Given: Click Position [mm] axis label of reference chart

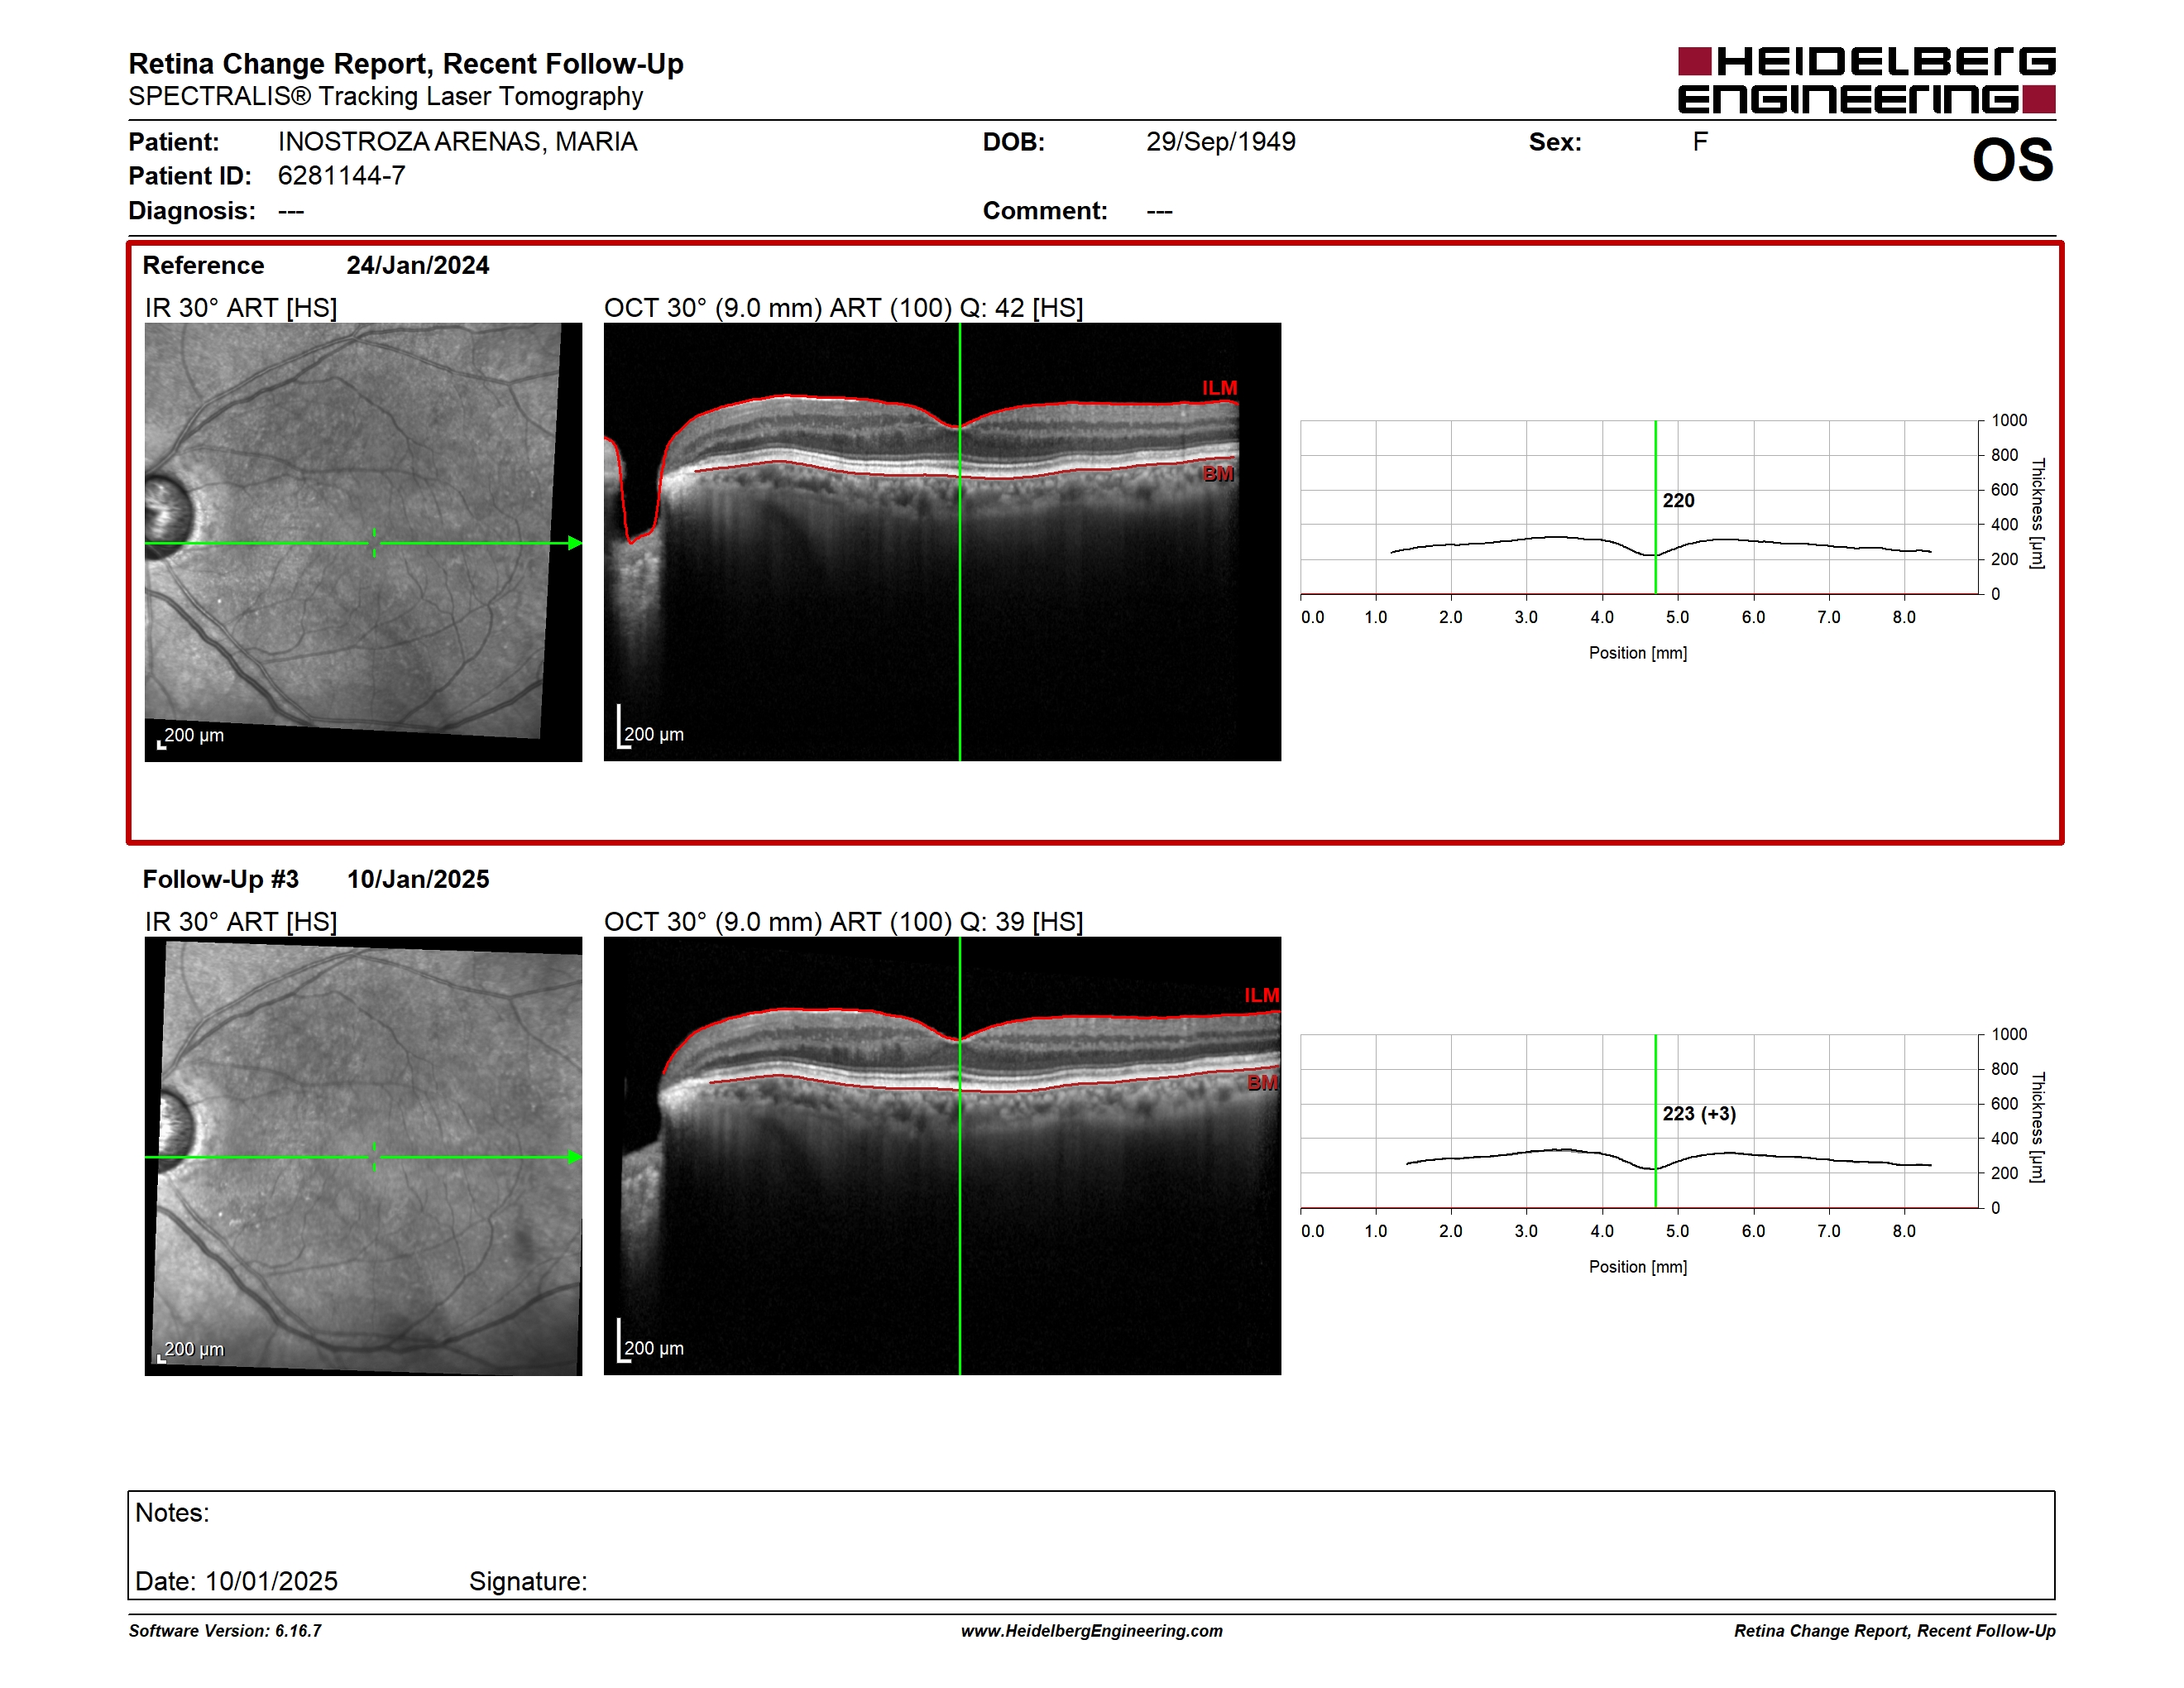Looking at the screenshot, I should (x=1638, y=653).
